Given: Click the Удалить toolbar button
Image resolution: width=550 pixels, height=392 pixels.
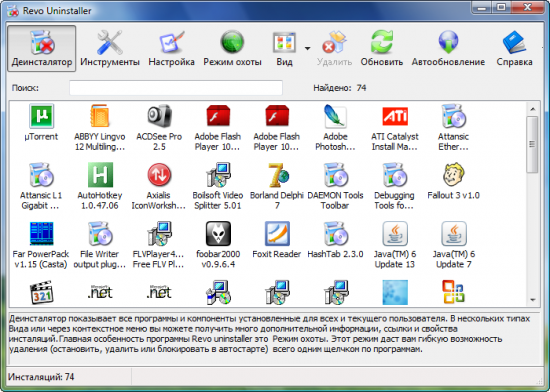Looking at the screenshot, I should [334, 48].
